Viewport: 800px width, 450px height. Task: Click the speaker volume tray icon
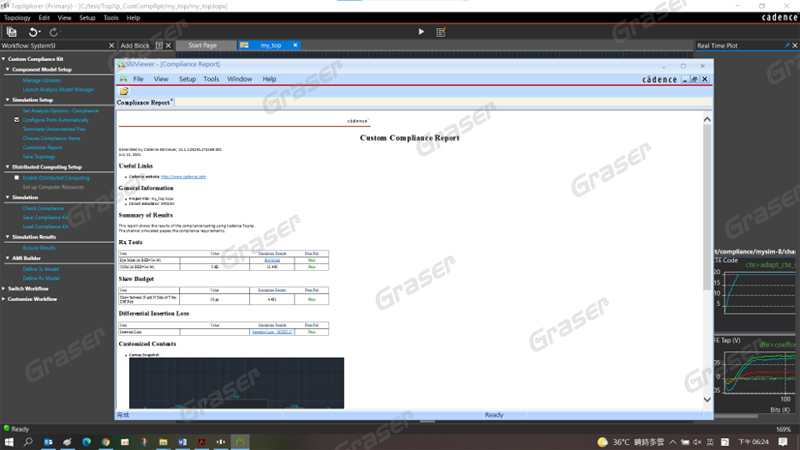697,442
